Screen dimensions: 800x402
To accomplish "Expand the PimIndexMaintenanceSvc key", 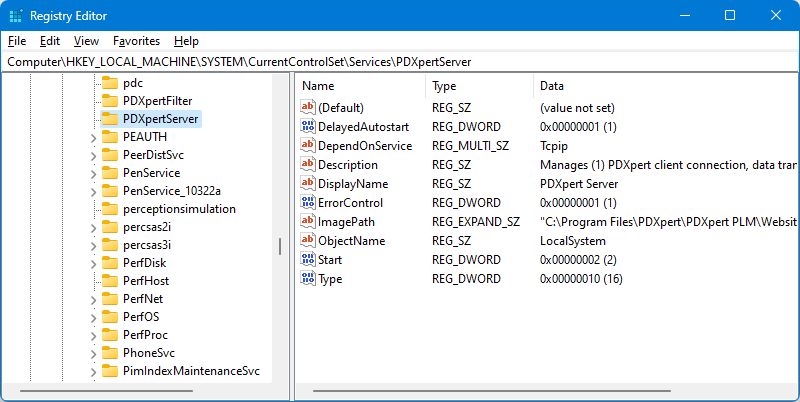I will click(x=93, y=372).
